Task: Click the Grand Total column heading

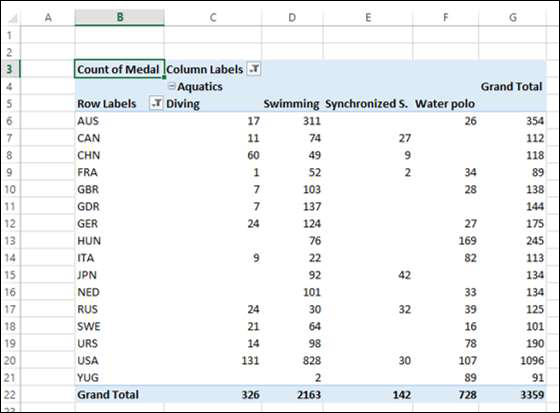Action: [511, 86]
